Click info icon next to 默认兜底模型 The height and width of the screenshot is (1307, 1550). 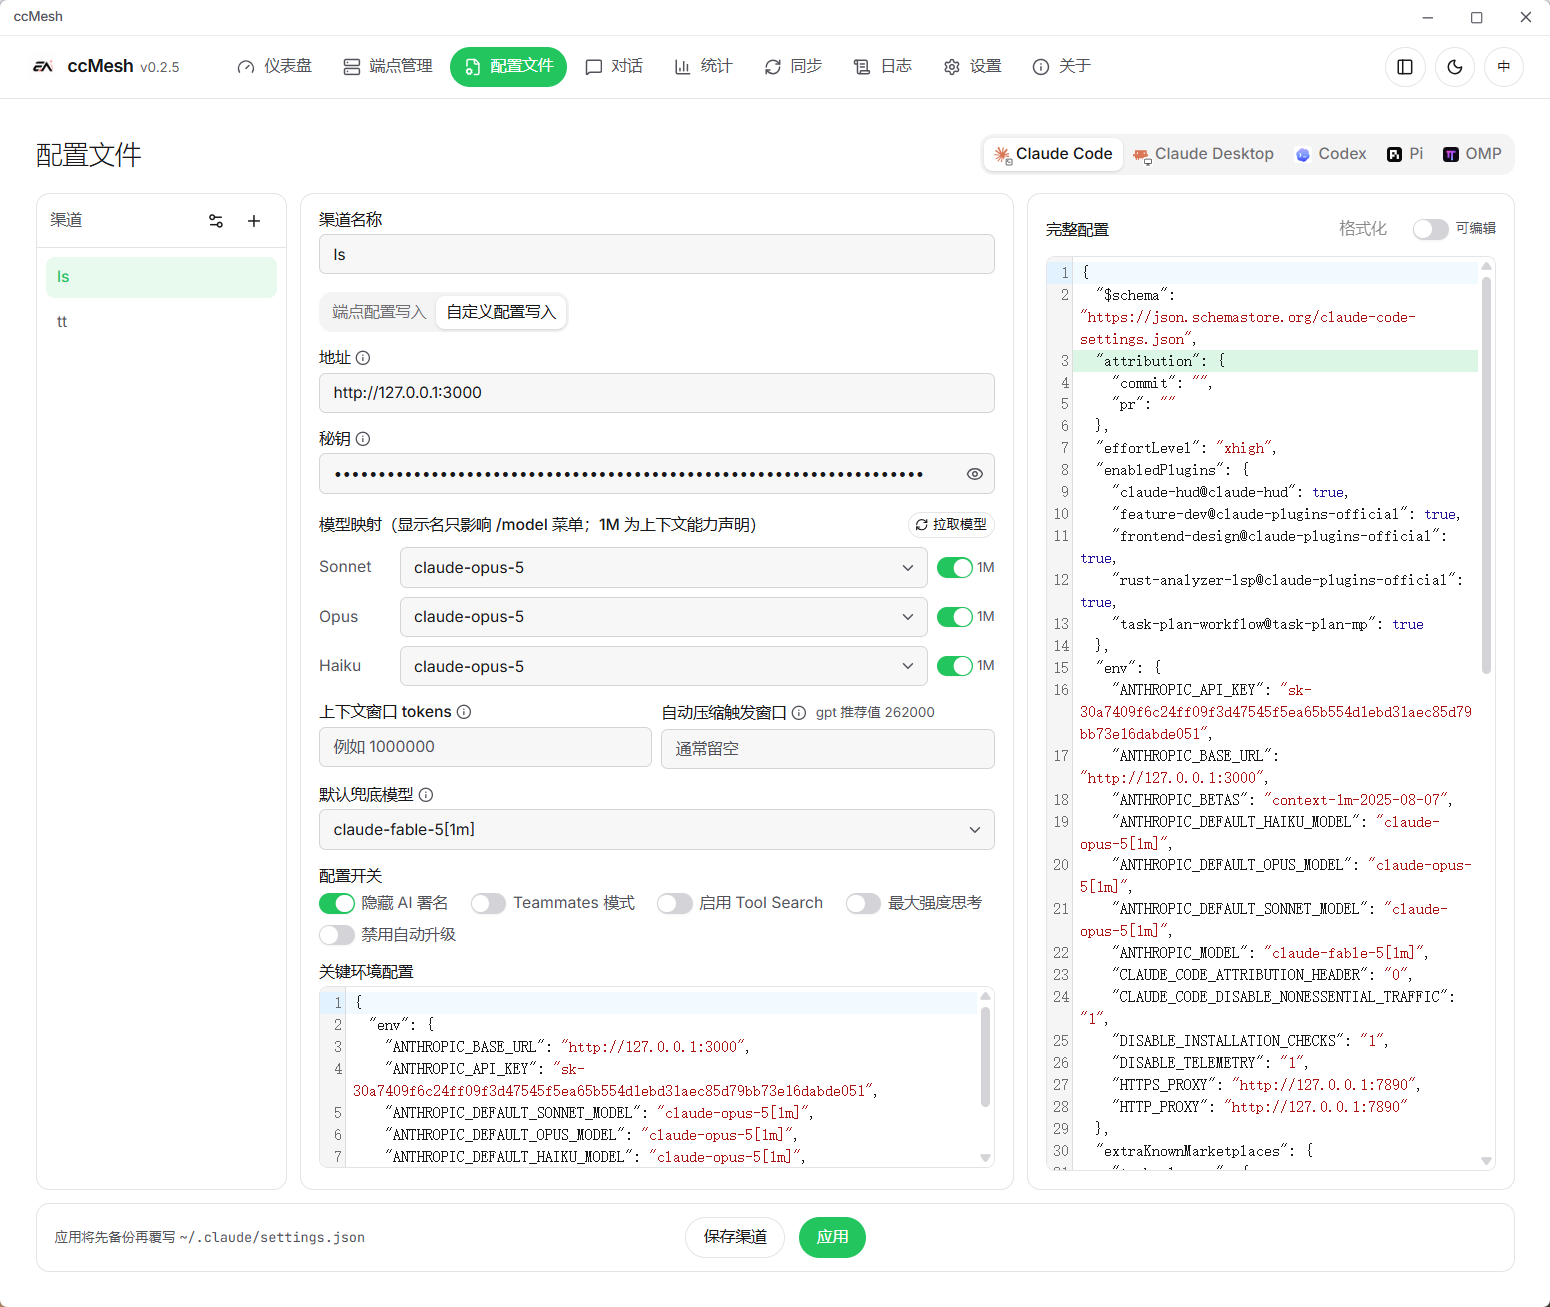pyautogui.click(x=426, y=795)
